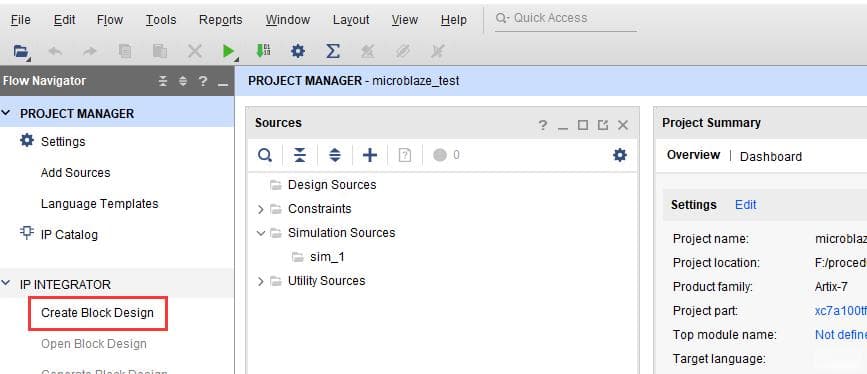This screenshot has height=374, width=867.
Task: Collapse all in Sources panel toolbar
Action: [300, 155]
